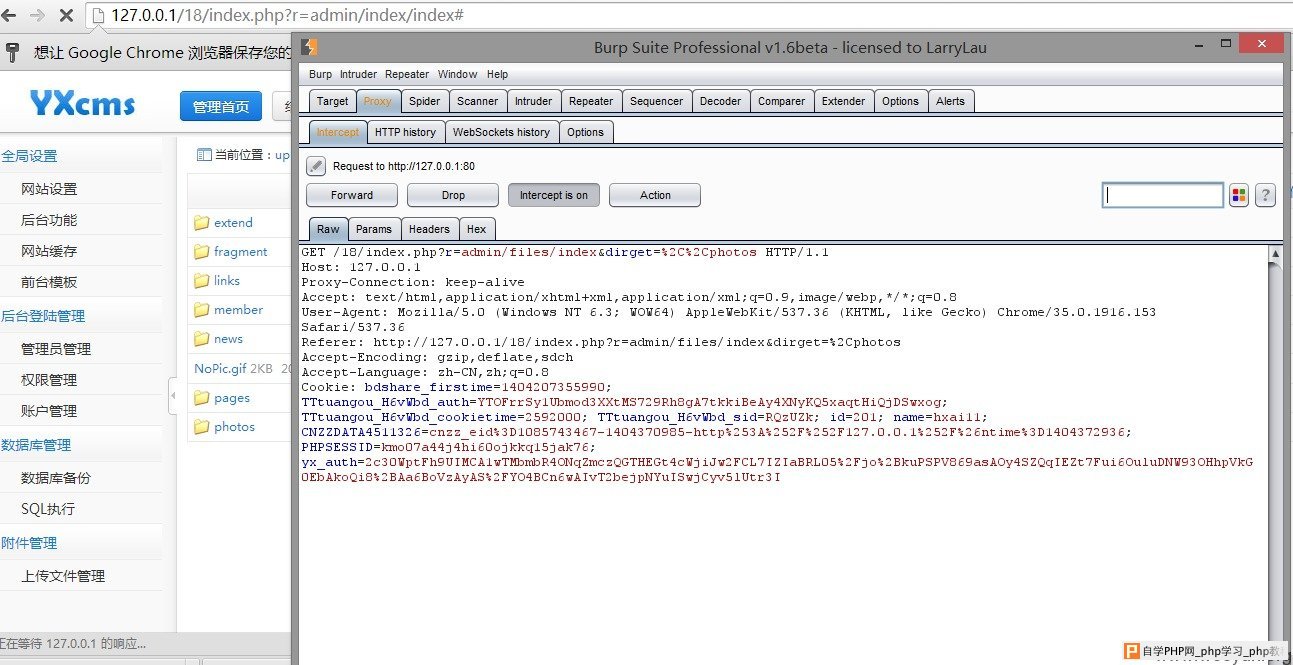The width and height of the screenshot is (1293, 665).
Task: Click the pencil edit request target icon
Action: 316,166
